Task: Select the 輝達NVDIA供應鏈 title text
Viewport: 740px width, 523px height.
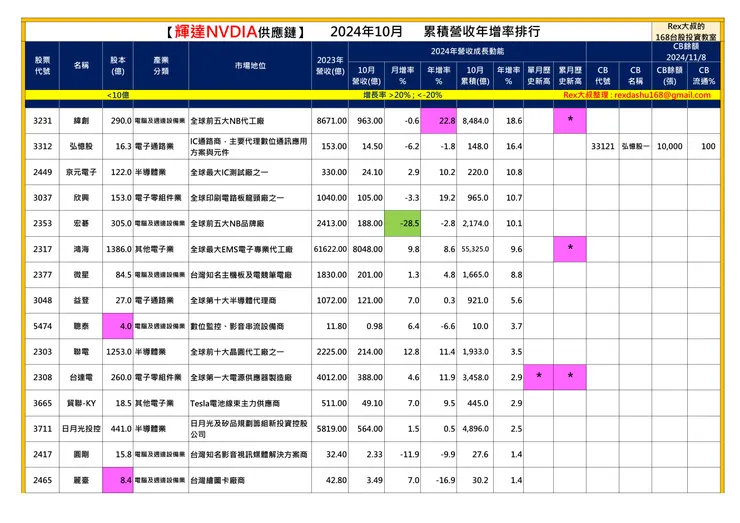Action: (x=235, y=32)
